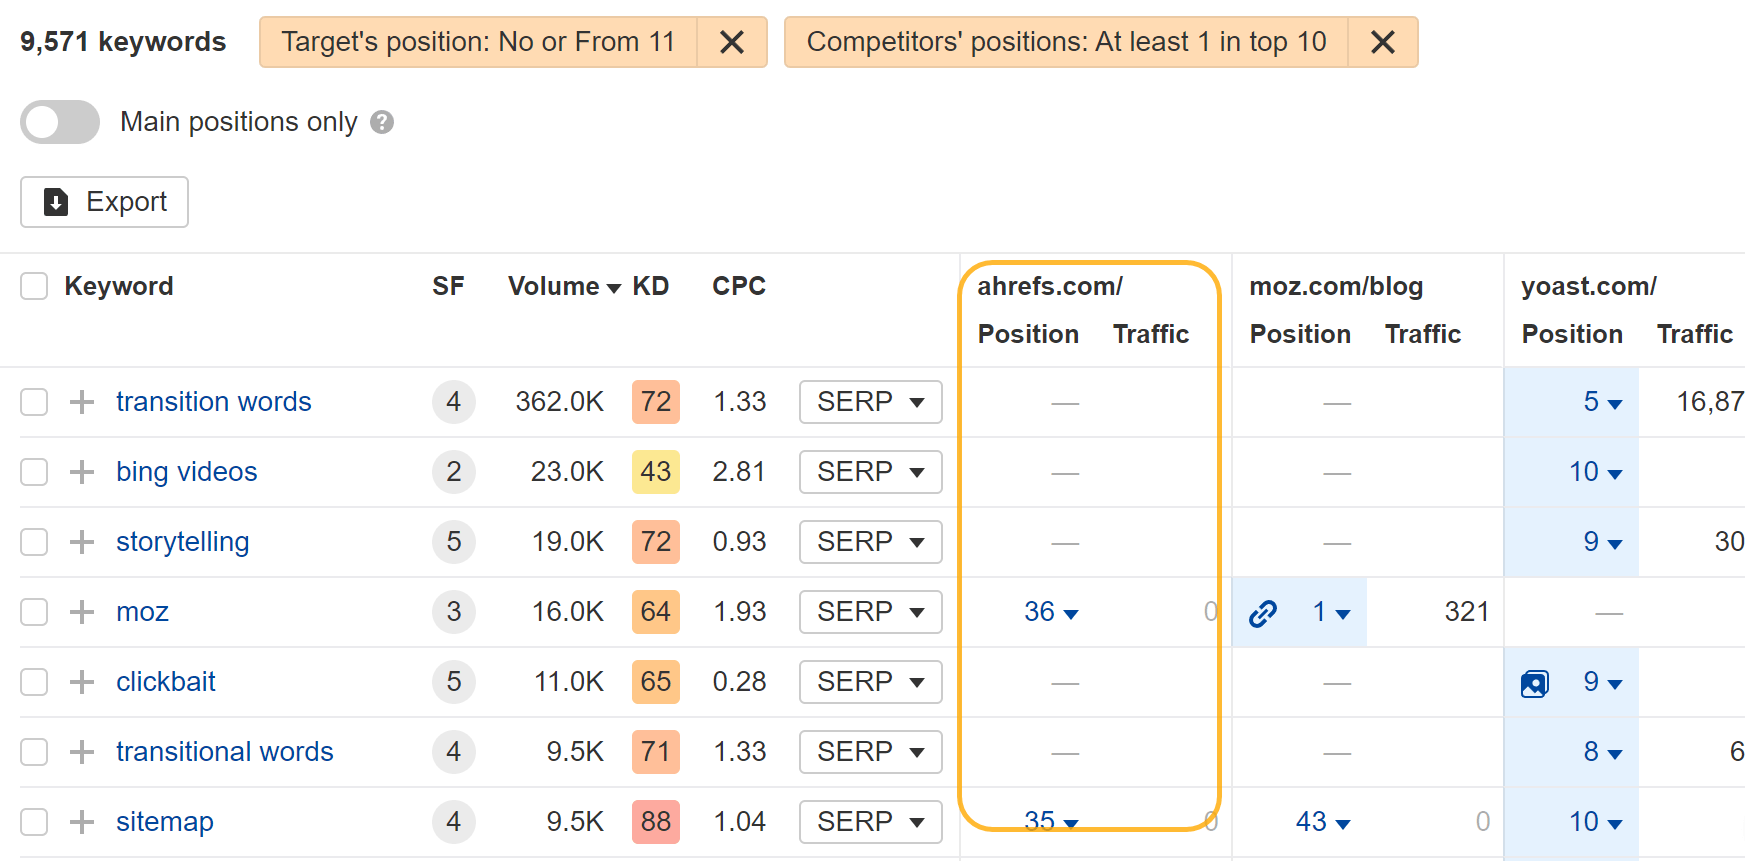The image size is (1745, 861).
Task: Click help icon beside Main positions only
Action: [x=382, y=122]
